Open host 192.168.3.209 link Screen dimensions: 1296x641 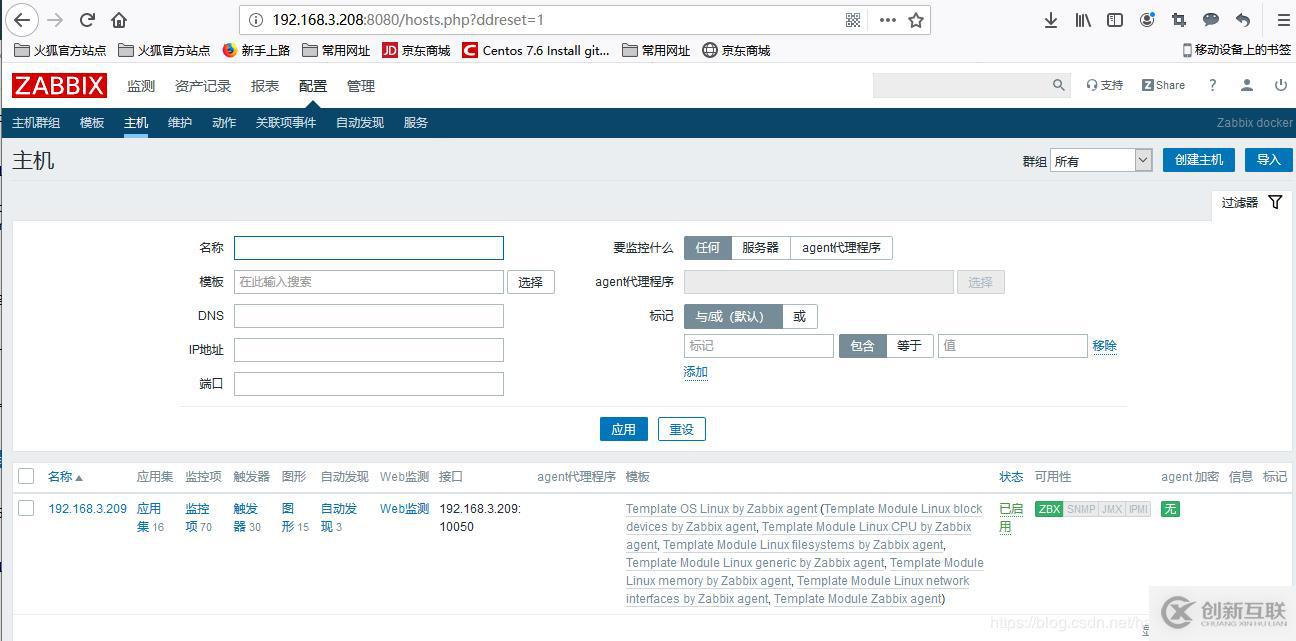tap(88, 509)
